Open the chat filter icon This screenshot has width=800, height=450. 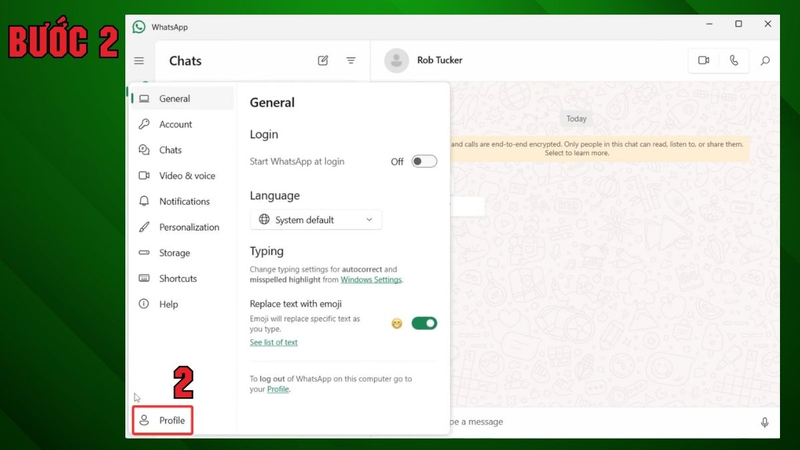coord(351,61)
